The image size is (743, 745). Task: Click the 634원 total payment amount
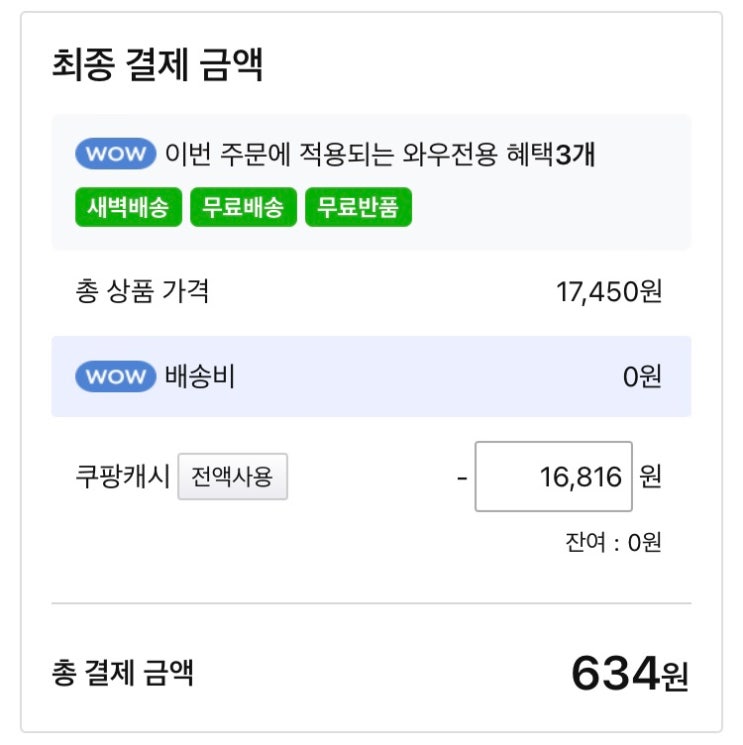click(629, 673)
